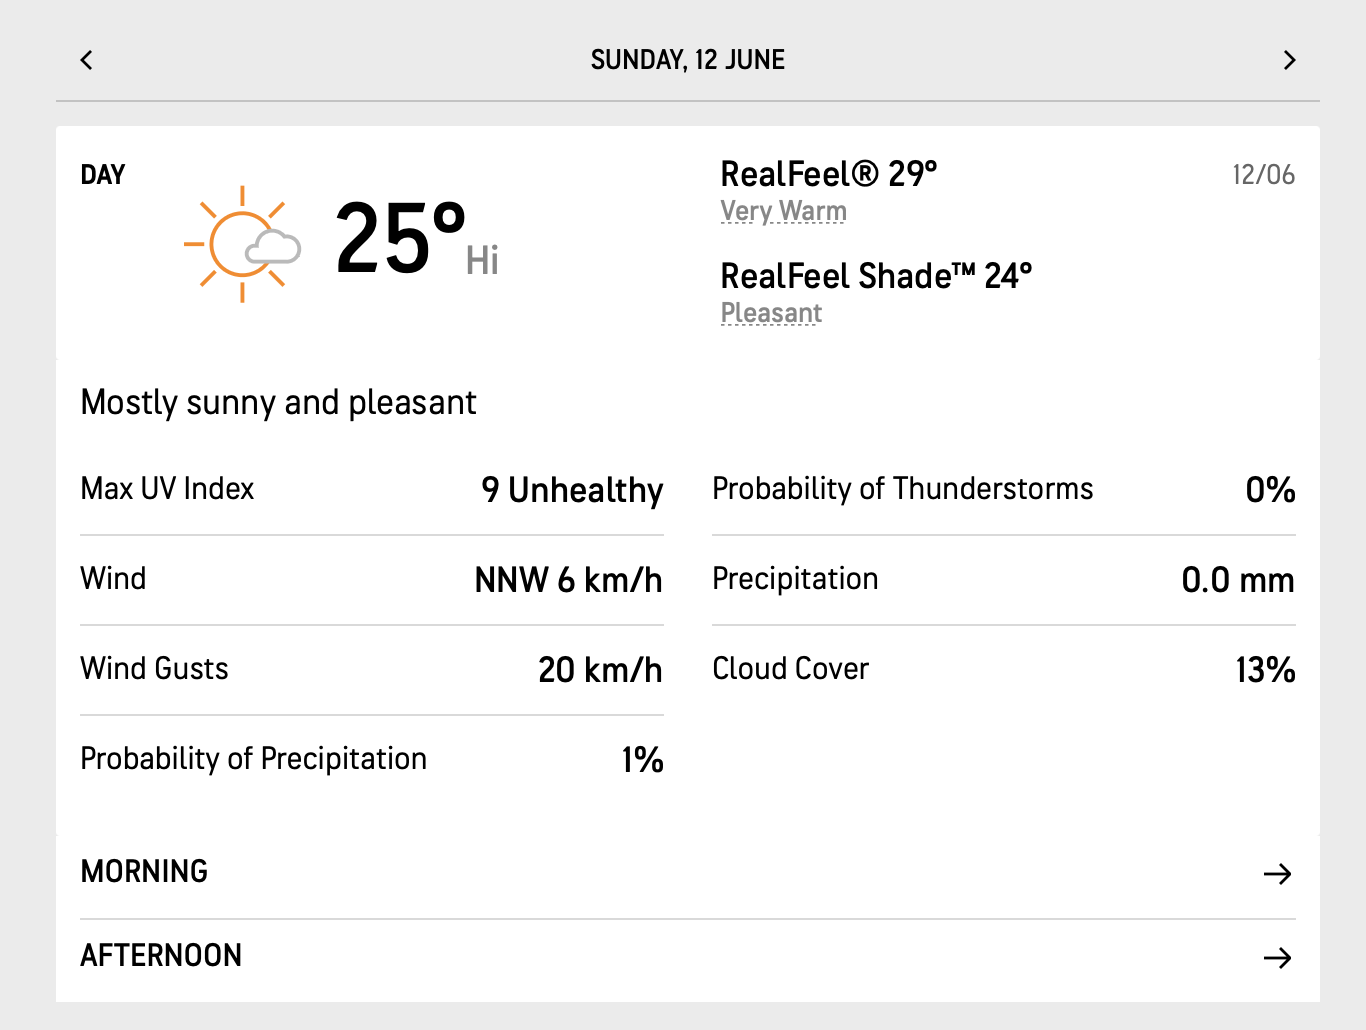
Task: Click the 12/06 date label
Action: point(1263,175)
